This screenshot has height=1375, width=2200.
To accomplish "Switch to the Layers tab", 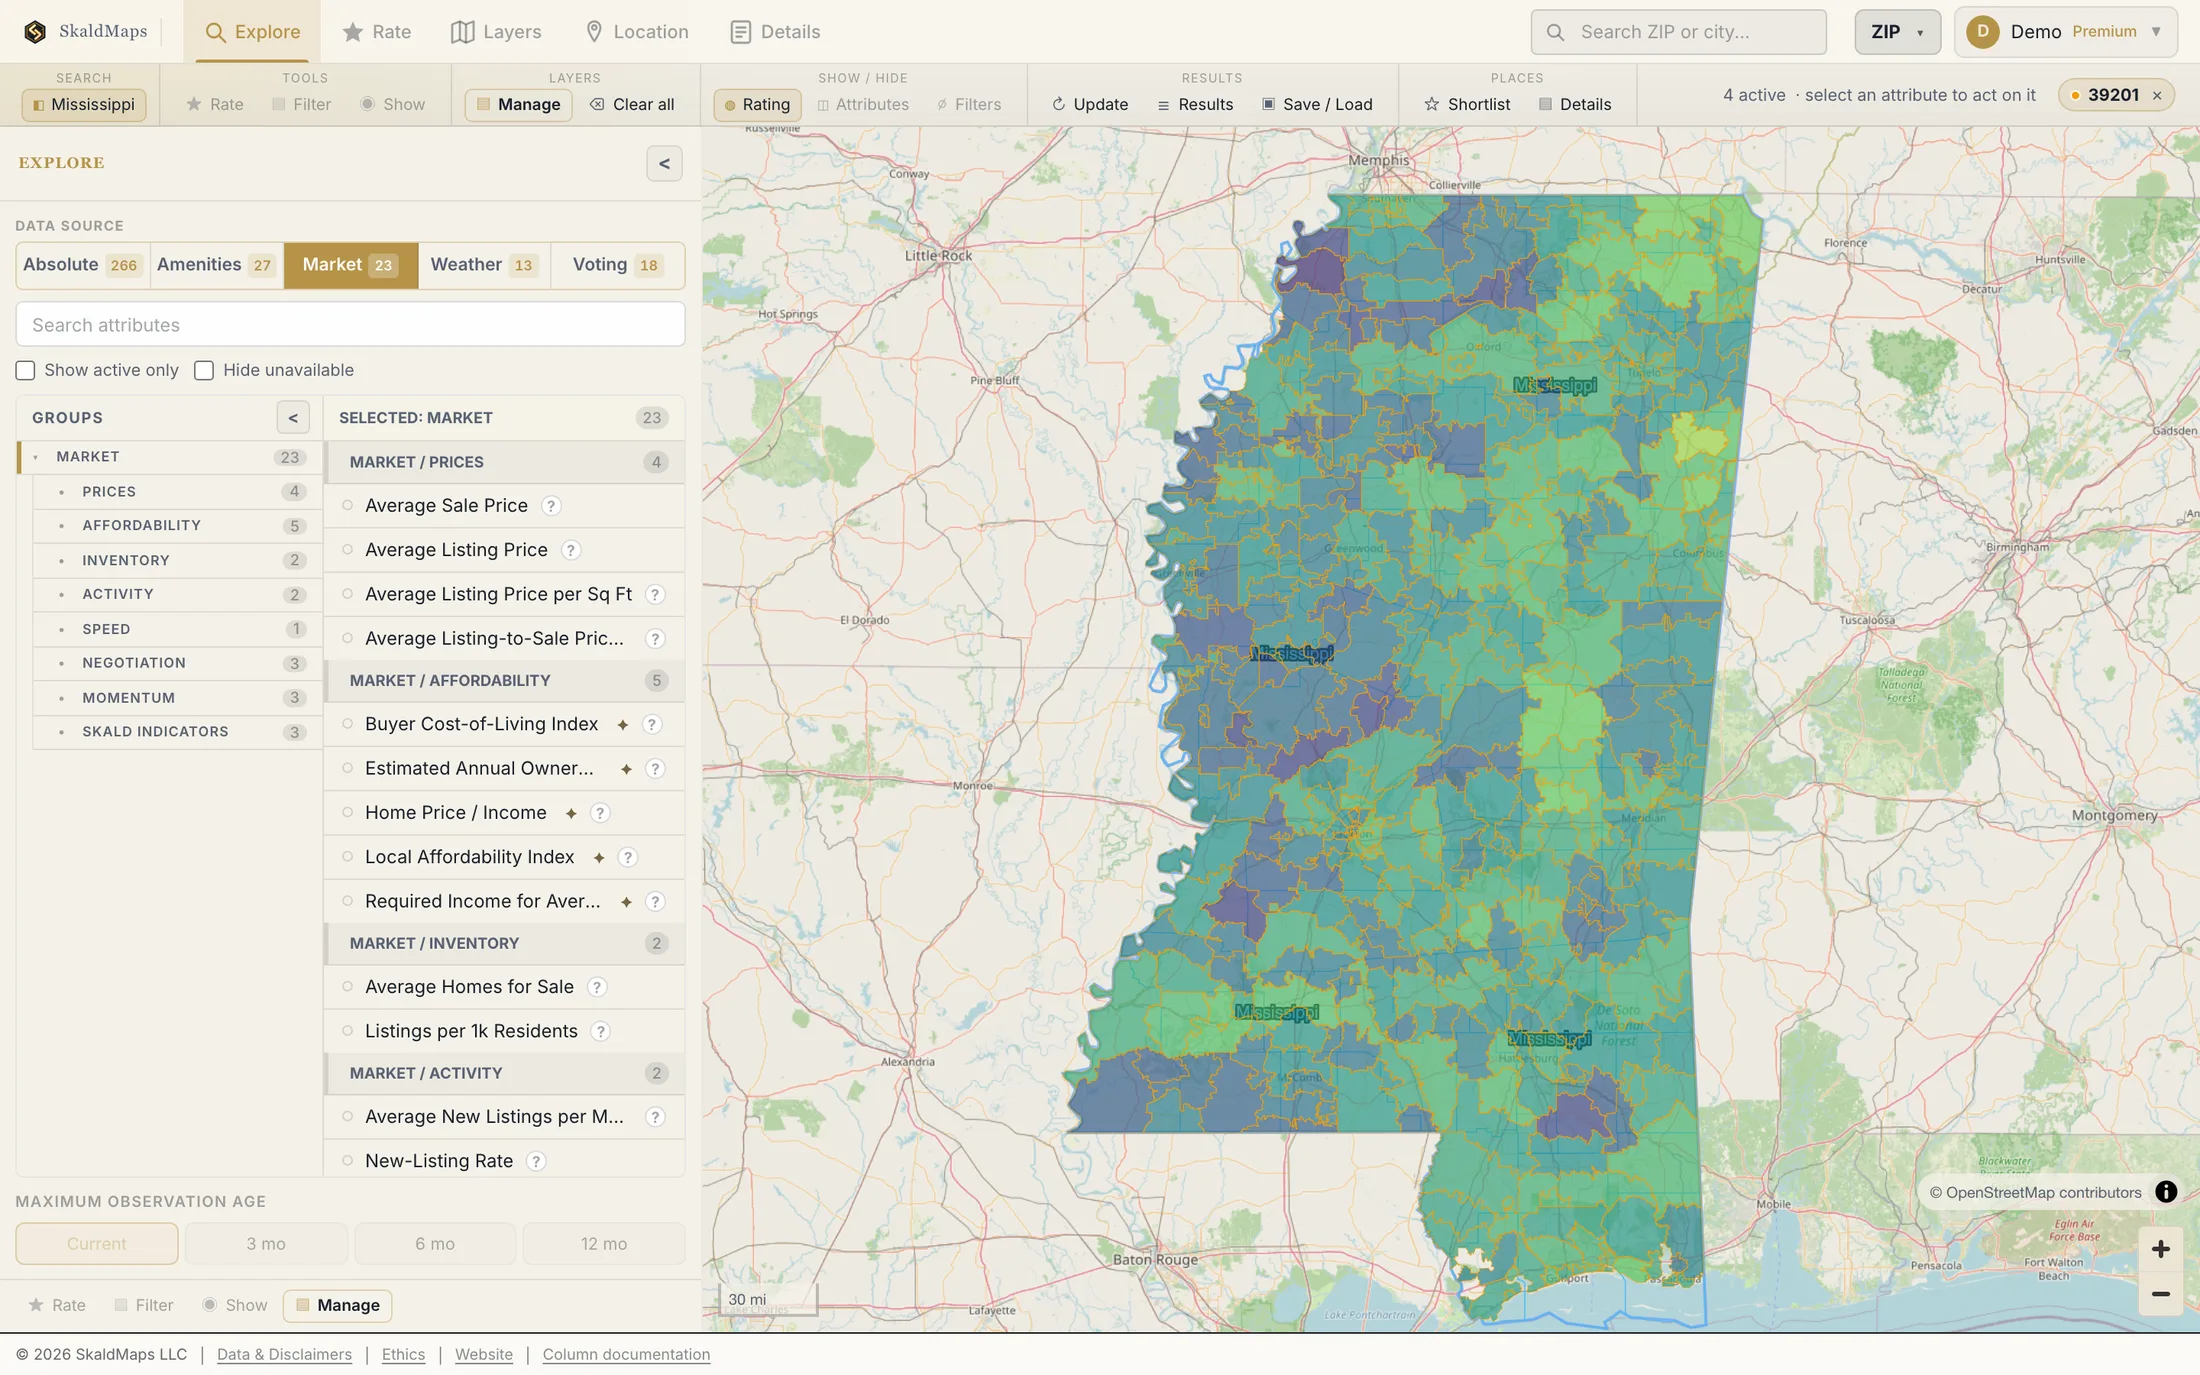I will [496, 32].
